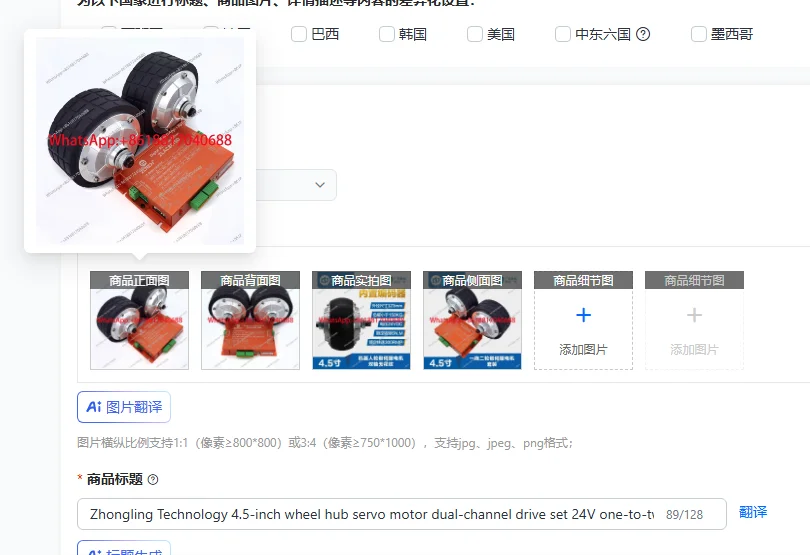Enable the 中东六国 checkbox

tap(563, 34)
